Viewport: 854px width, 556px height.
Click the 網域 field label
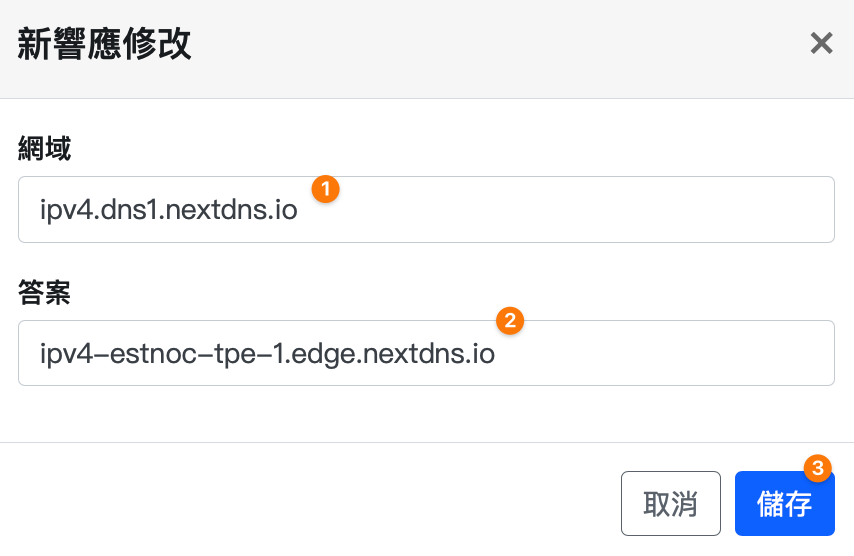click(x=45, y=149)
